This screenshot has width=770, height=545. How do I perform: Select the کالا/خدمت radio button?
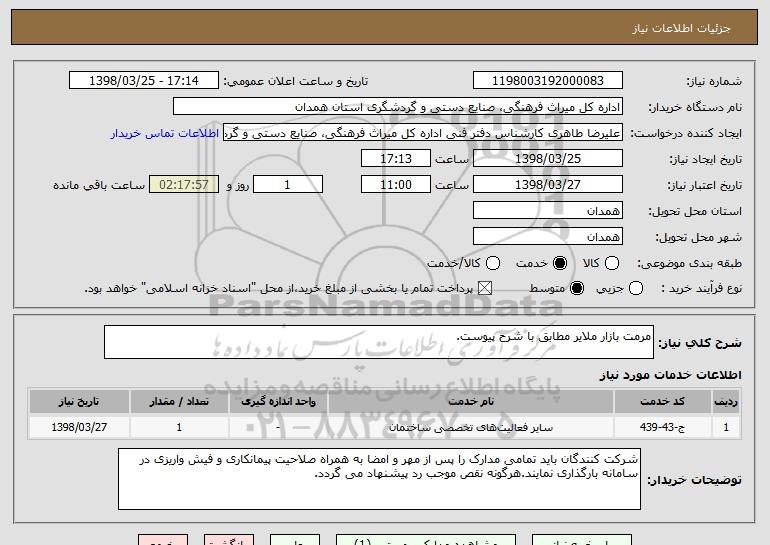[x=493, y=263]
